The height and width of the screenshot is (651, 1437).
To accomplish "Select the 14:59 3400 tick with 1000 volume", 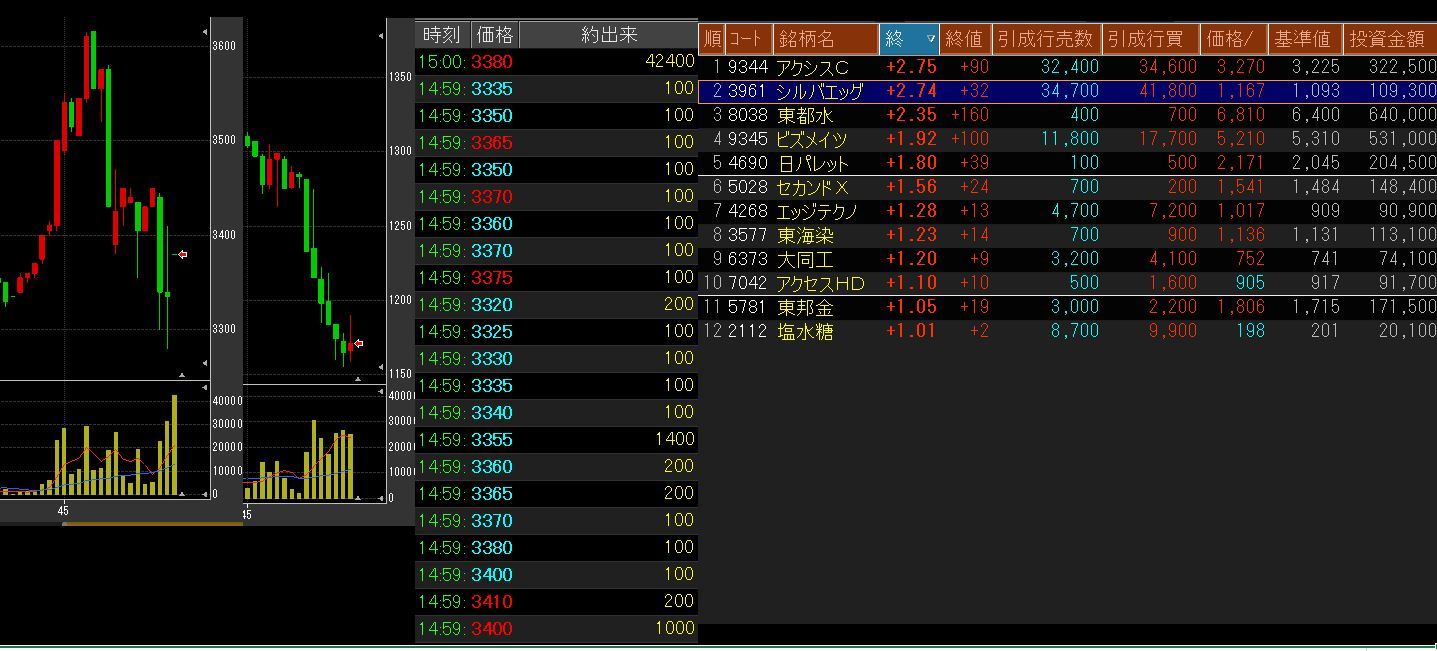I will [556, 628].
